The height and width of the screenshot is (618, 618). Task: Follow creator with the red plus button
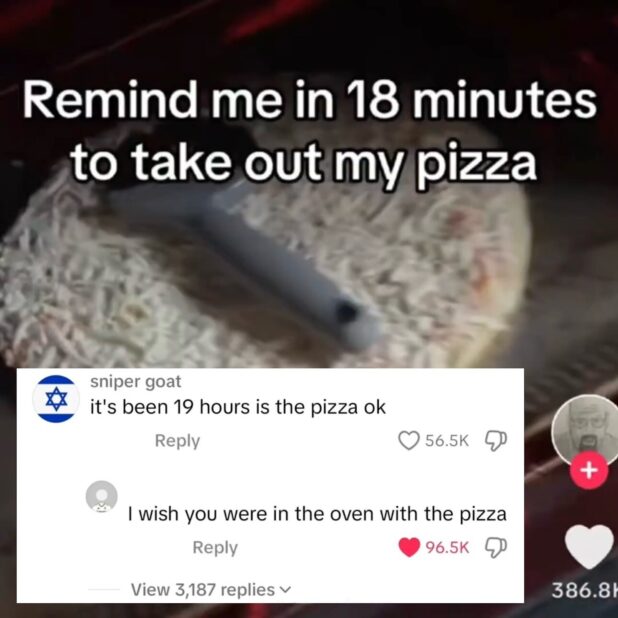coord(589,470)
